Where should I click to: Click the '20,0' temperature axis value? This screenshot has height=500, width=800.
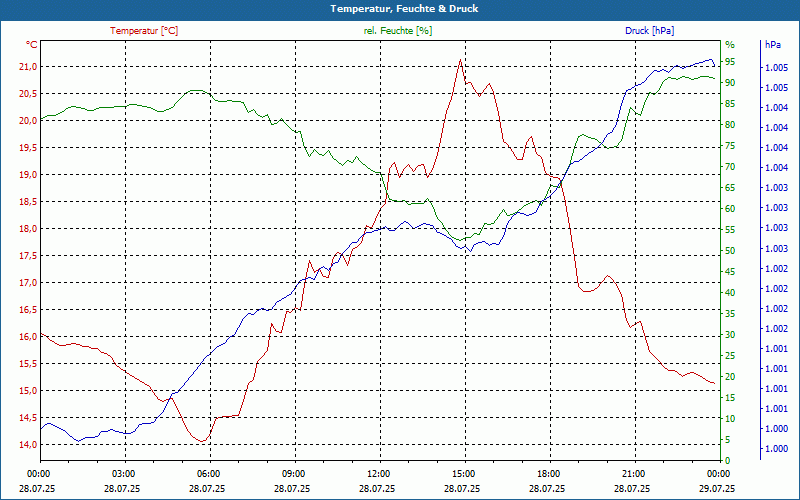click(x=29, y=121)
